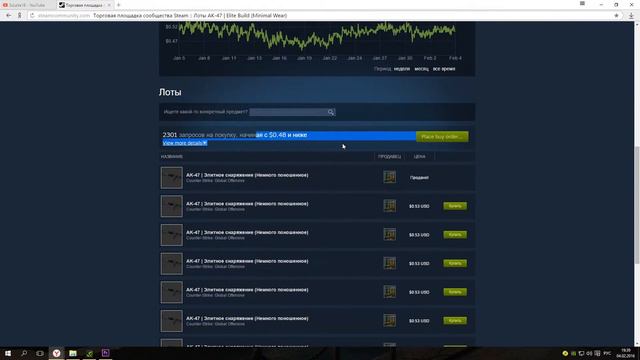Open the taskbar icon left of Premiere Pro
The width and height of the screenshot is (640, 360).
pyautogui.click(x=89, y=353)
